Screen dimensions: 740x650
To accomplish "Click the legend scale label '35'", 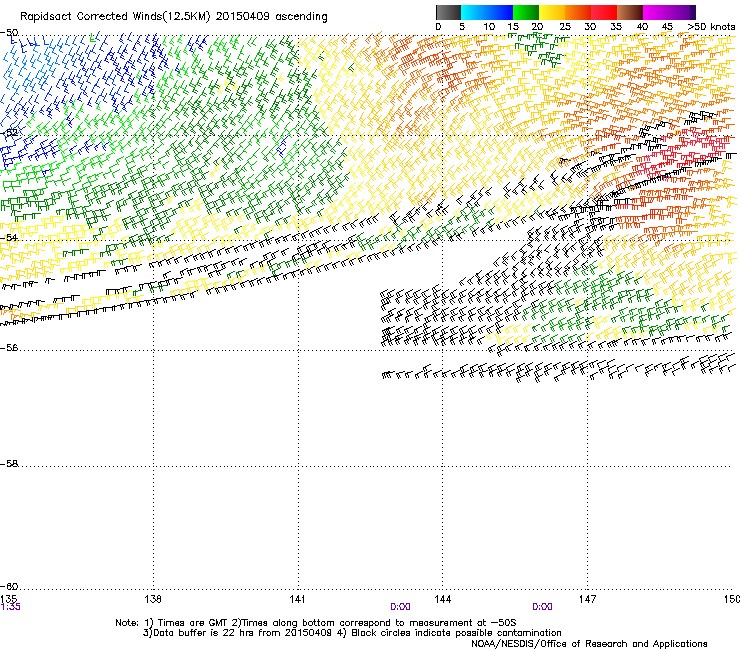I will click(x=616, y=27).
